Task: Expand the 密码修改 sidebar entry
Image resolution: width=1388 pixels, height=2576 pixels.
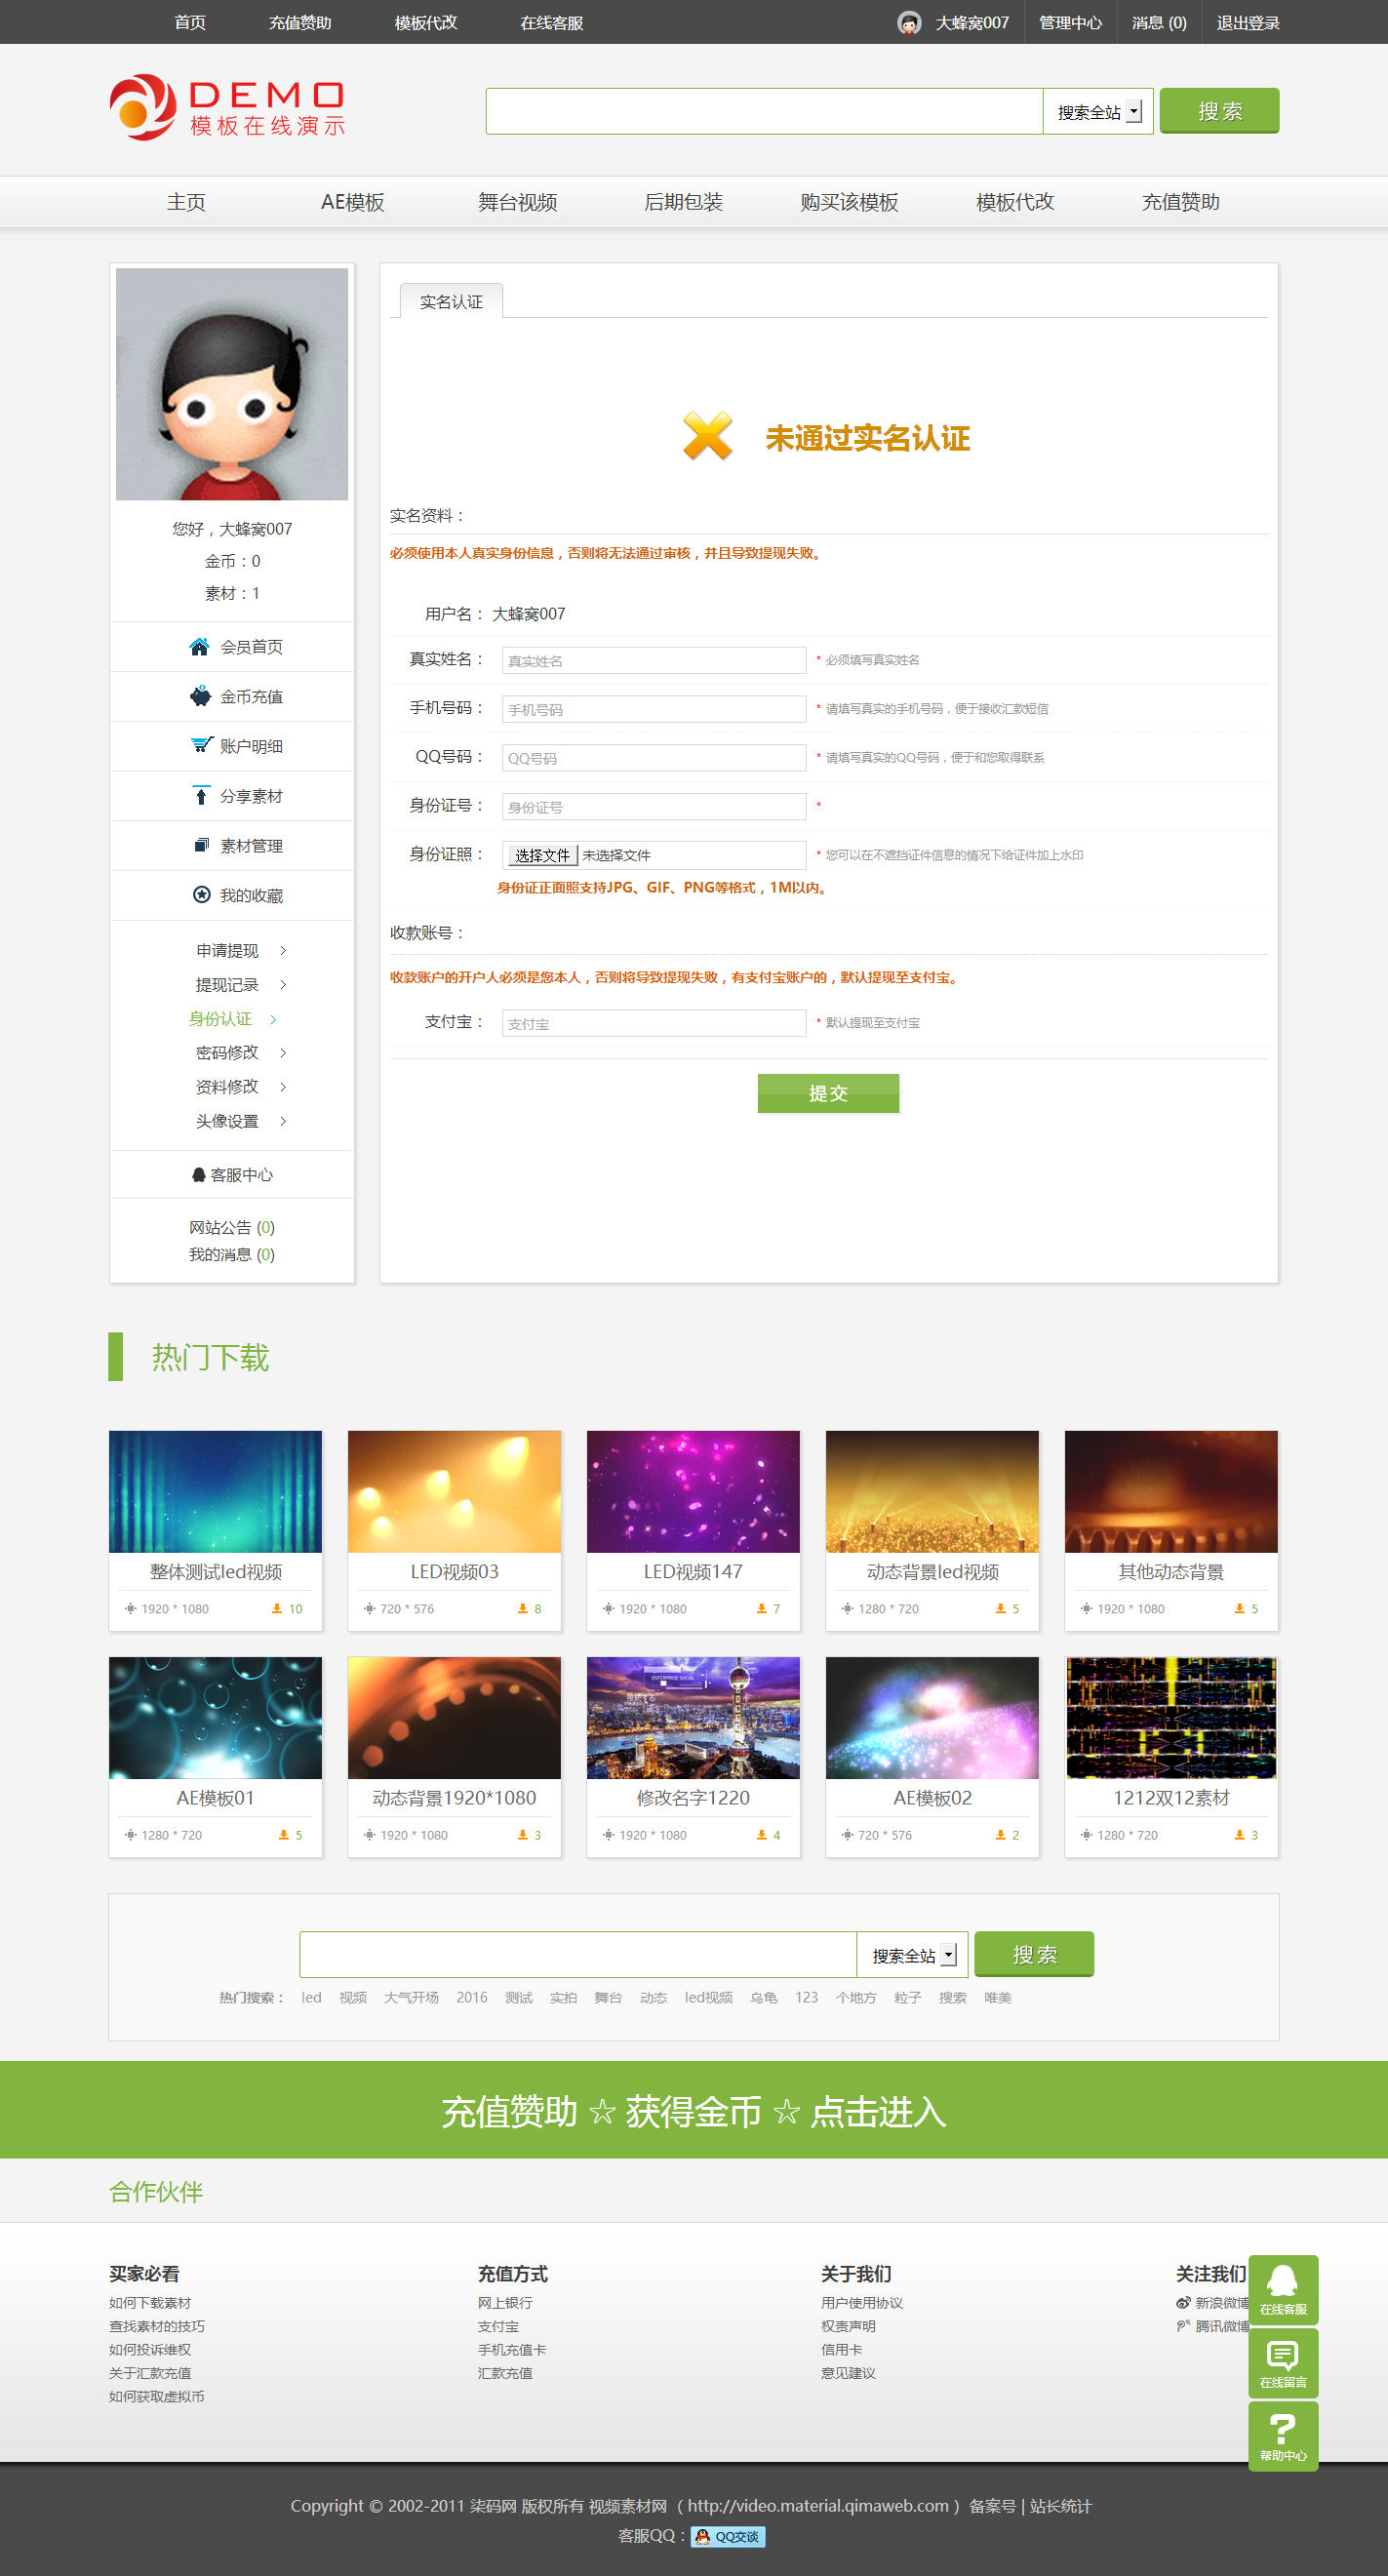Action: pos(240,1052)
